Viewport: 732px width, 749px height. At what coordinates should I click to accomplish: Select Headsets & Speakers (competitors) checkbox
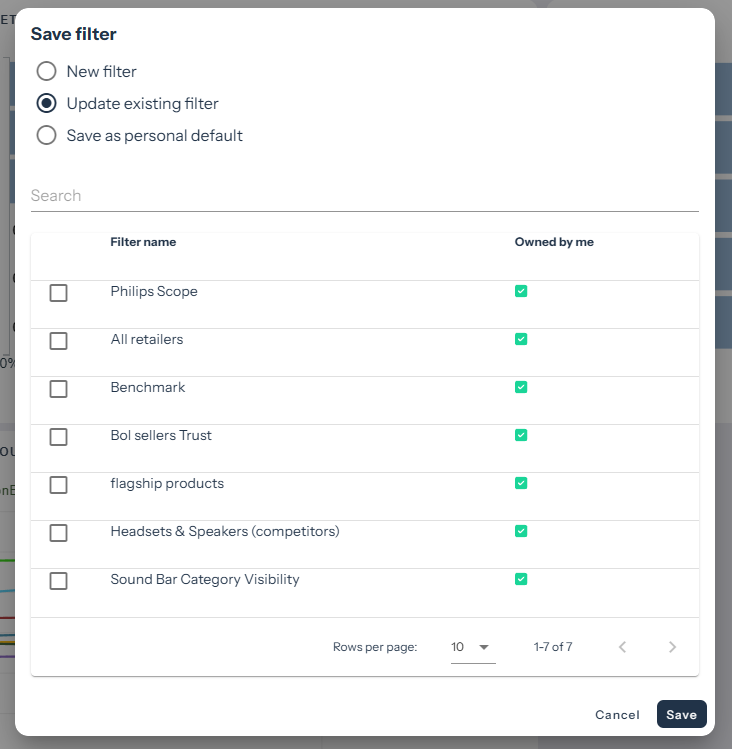tap(59, 533)
